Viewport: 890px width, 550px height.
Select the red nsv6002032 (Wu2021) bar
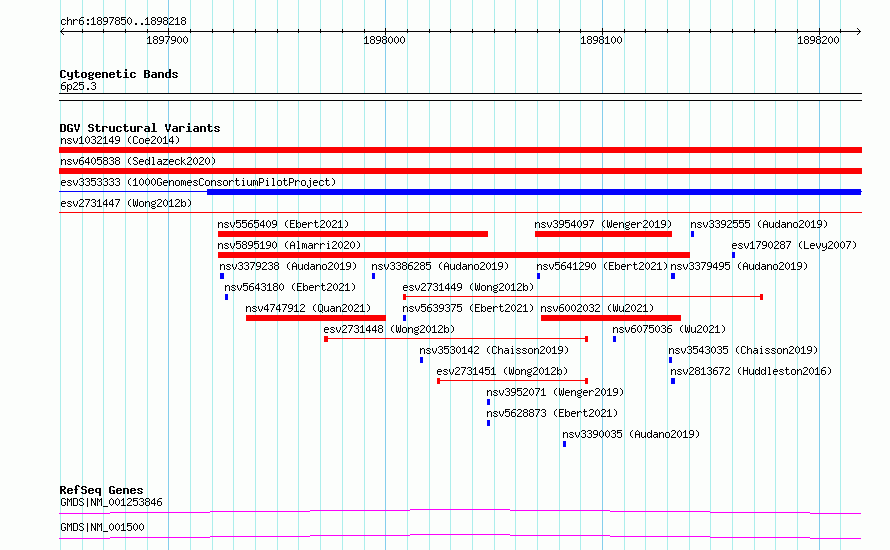pos(611,318)
